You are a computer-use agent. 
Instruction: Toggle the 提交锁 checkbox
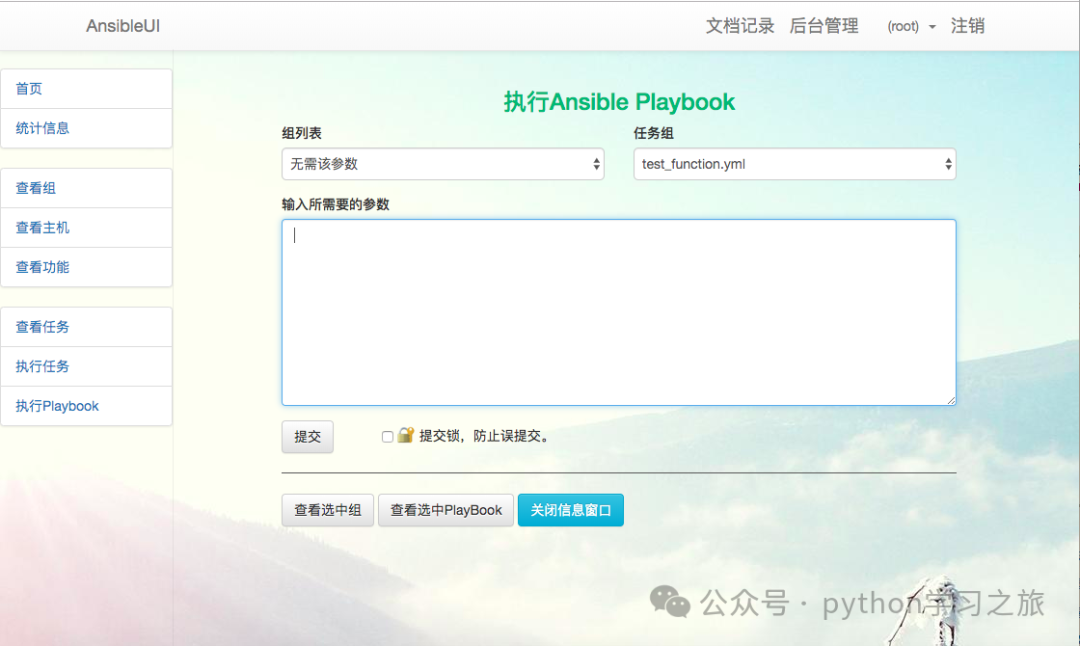(387, 437)
